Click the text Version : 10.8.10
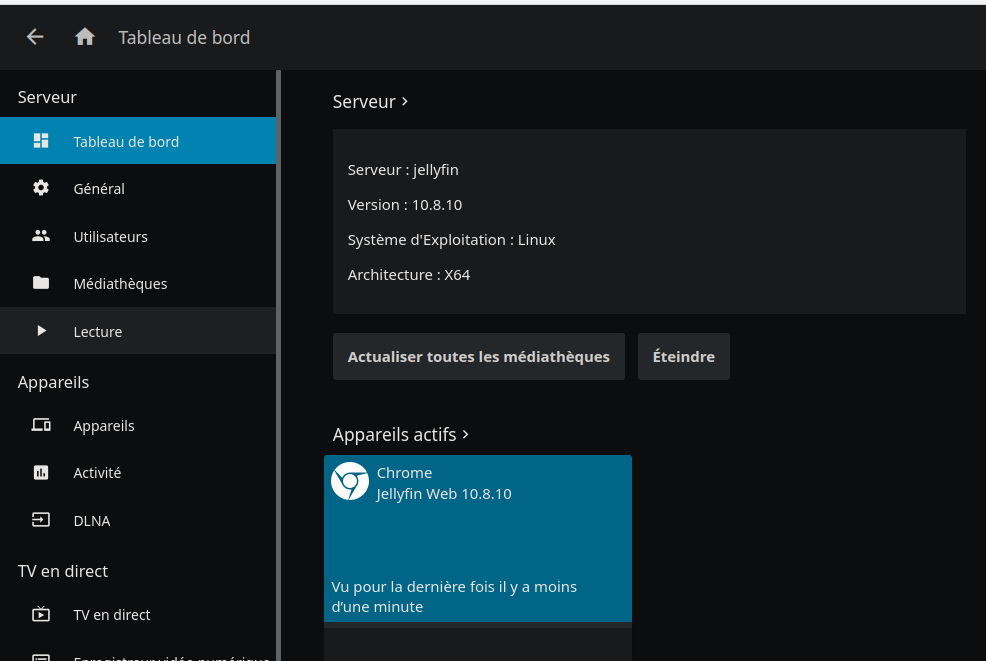 pos(405,205)
